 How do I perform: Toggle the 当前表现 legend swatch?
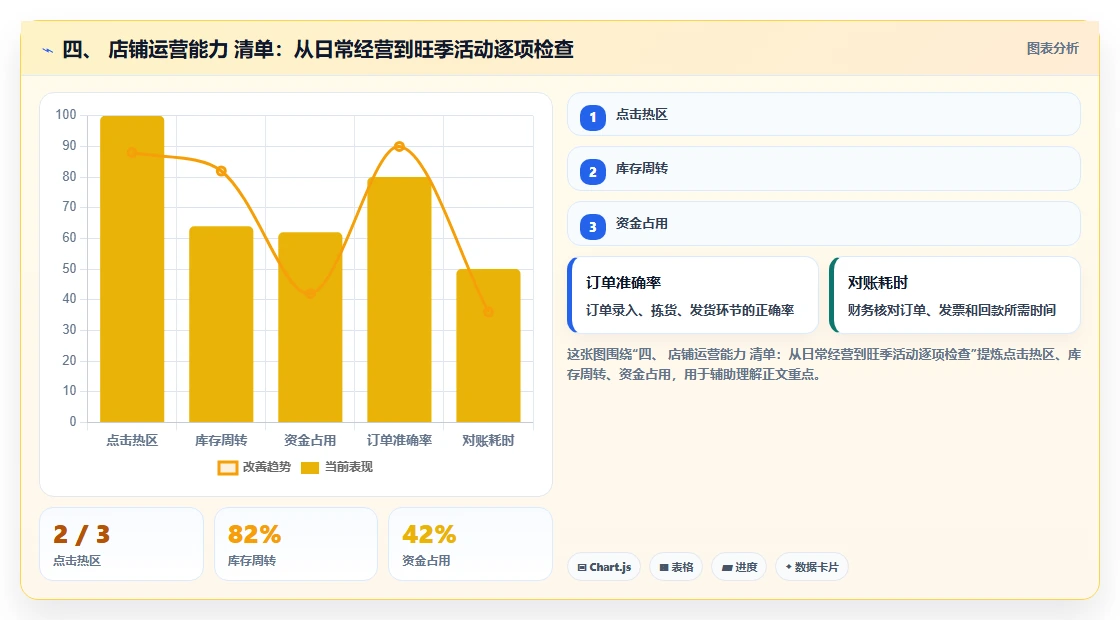pyautogui.click(x=309, y=467)
